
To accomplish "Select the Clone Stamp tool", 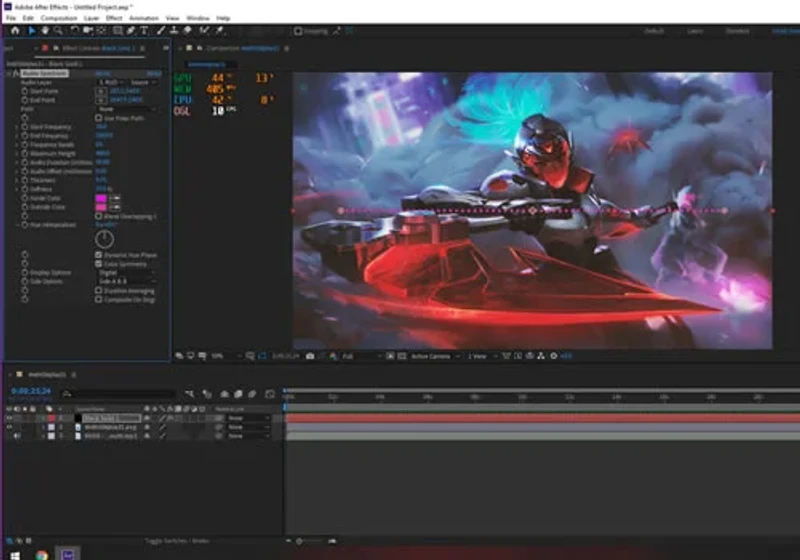I will pyautogui.click(x=174, y=31).
